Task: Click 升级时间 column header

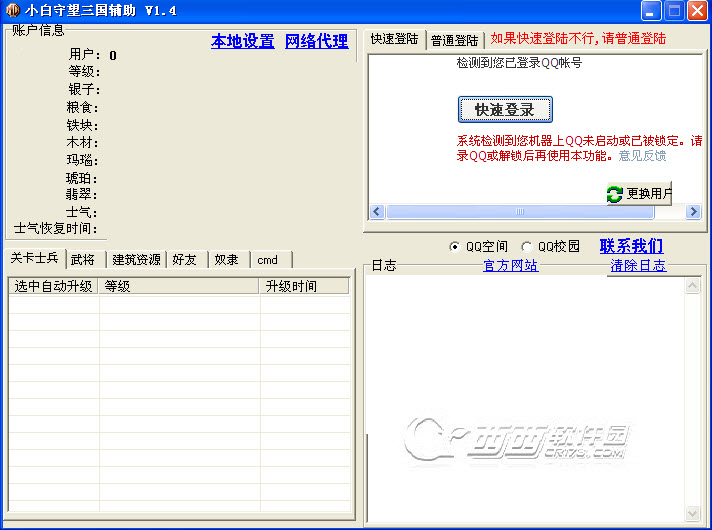Action: point(304,286)
